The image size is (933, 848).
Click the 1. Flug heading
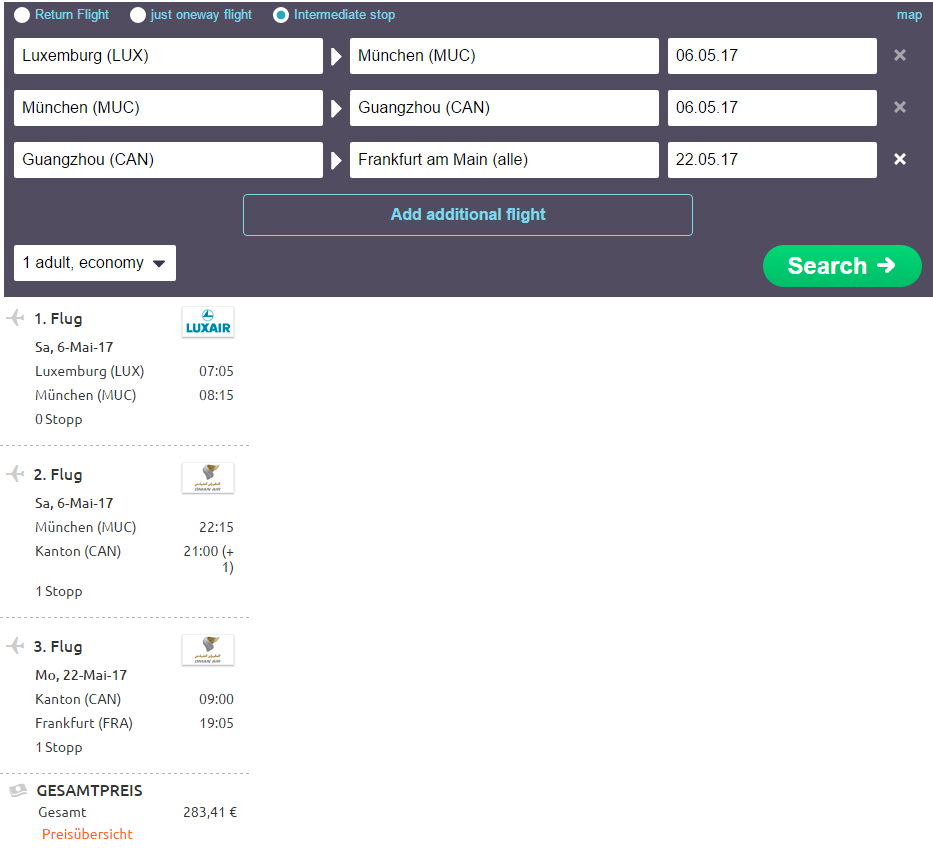tap(58, 319)
